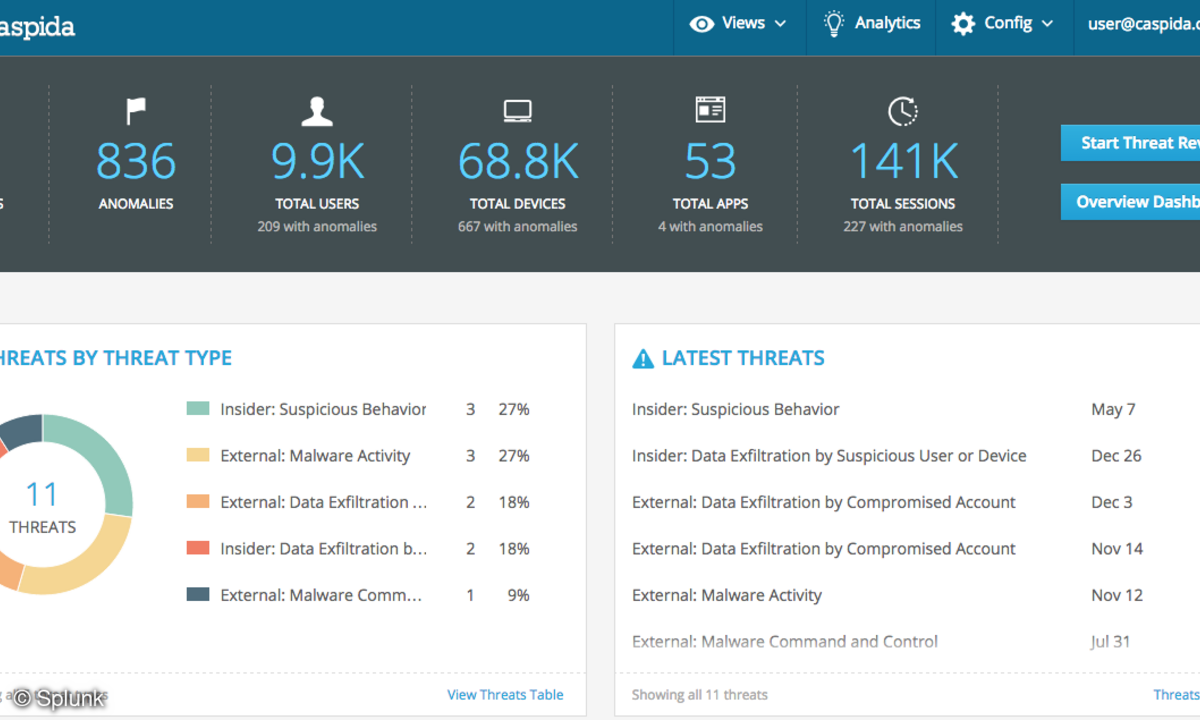Viewport: 1200px width, 720px height.
Task: Click the person icon above Total Users
Action: coord(317,110)
